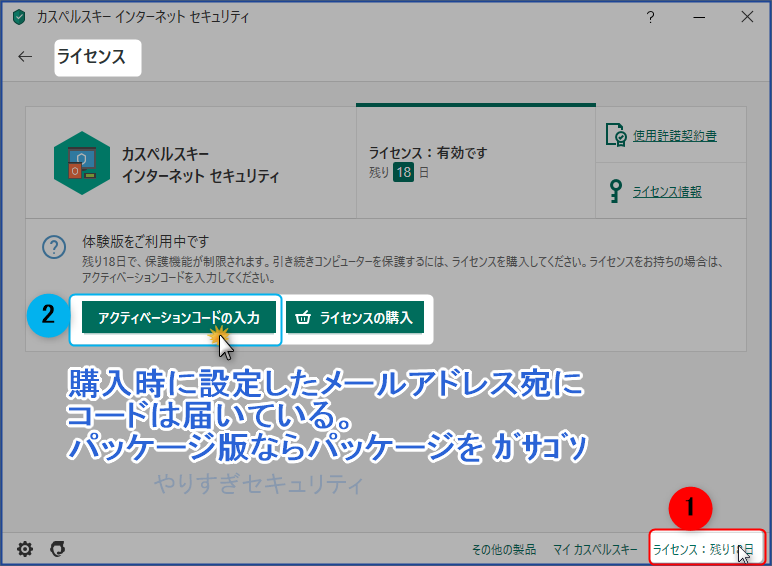Close the Kaspersky window
This screenshot has width=772, height=566.
click(x=747, y=17)
